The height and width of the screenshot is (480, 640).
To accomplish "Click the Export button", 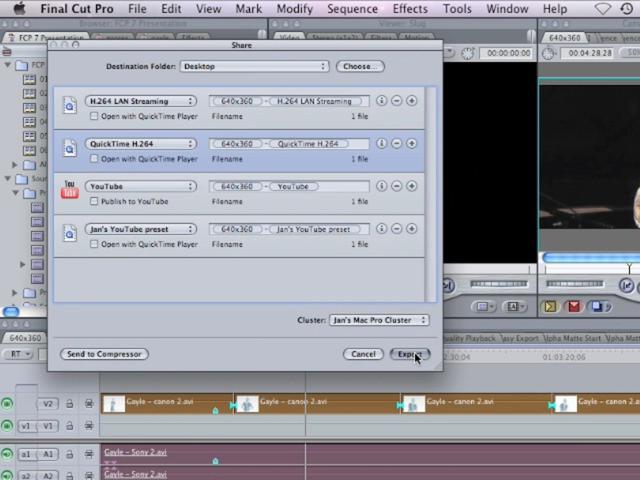I will coord(410,354).
